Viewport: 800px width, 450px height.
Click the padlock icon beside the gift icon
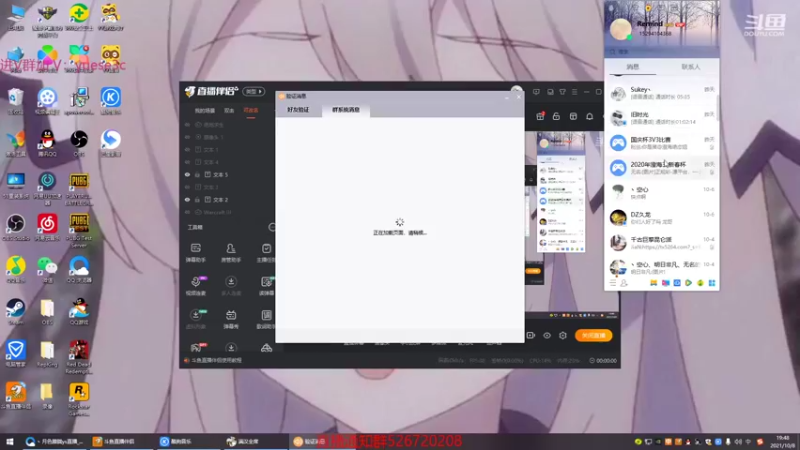(x=556, y=116)
